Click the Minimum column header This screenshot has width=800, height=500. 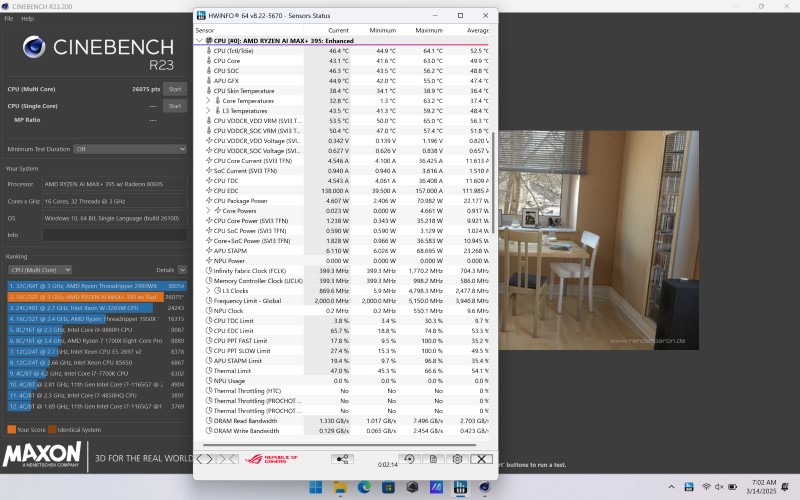383,31
